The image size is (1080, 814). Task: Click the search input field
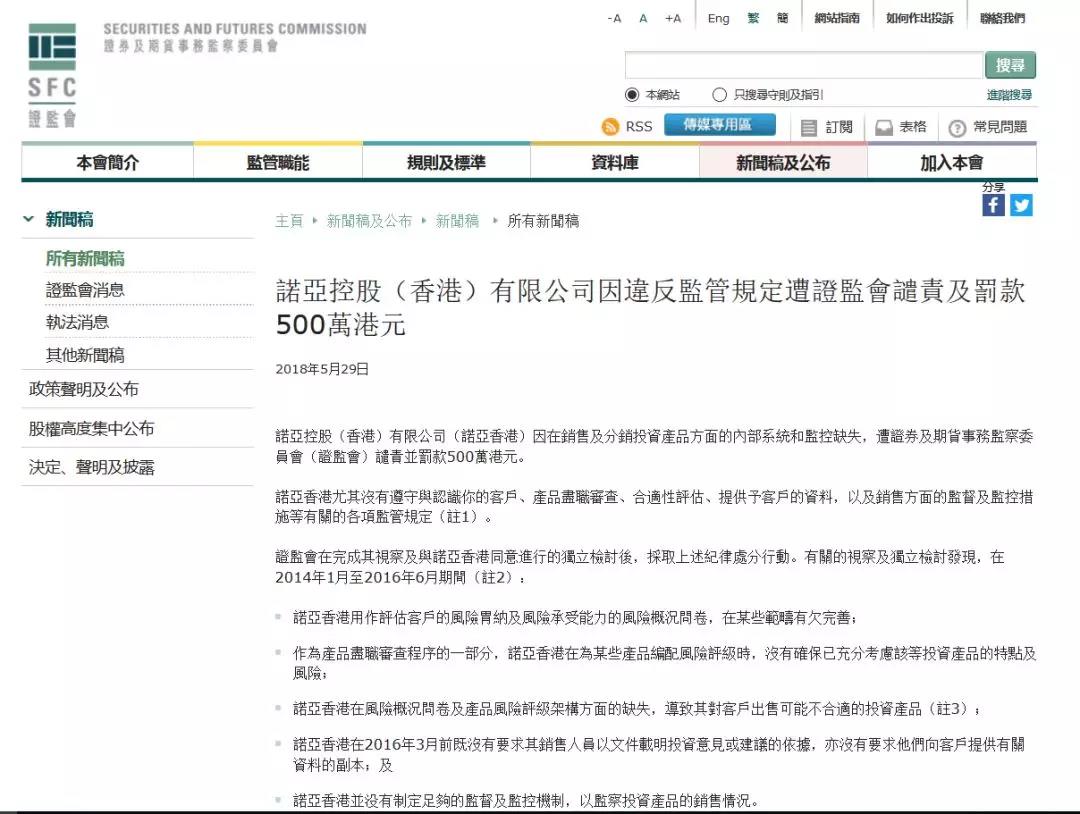(804, 65)
